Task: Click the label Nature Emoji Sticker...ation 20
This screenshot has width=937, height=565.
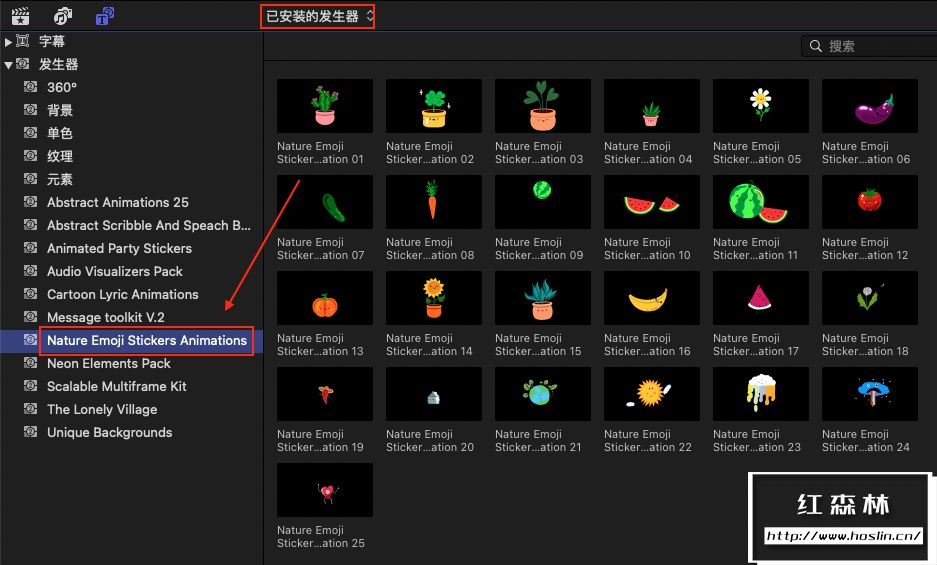Action: point(430,441)
